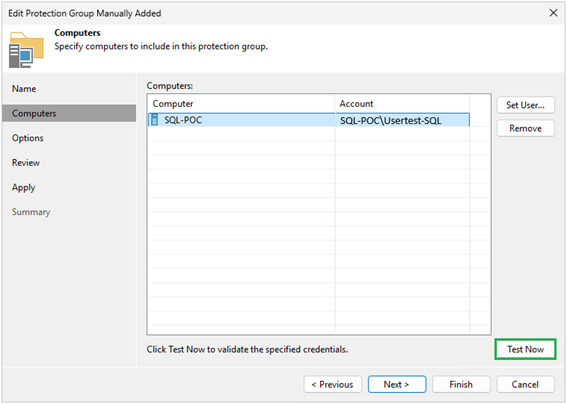This screenshot has height=404, width=567.
Task: Sort by the Account column header
Action: (x=402, y=104)
